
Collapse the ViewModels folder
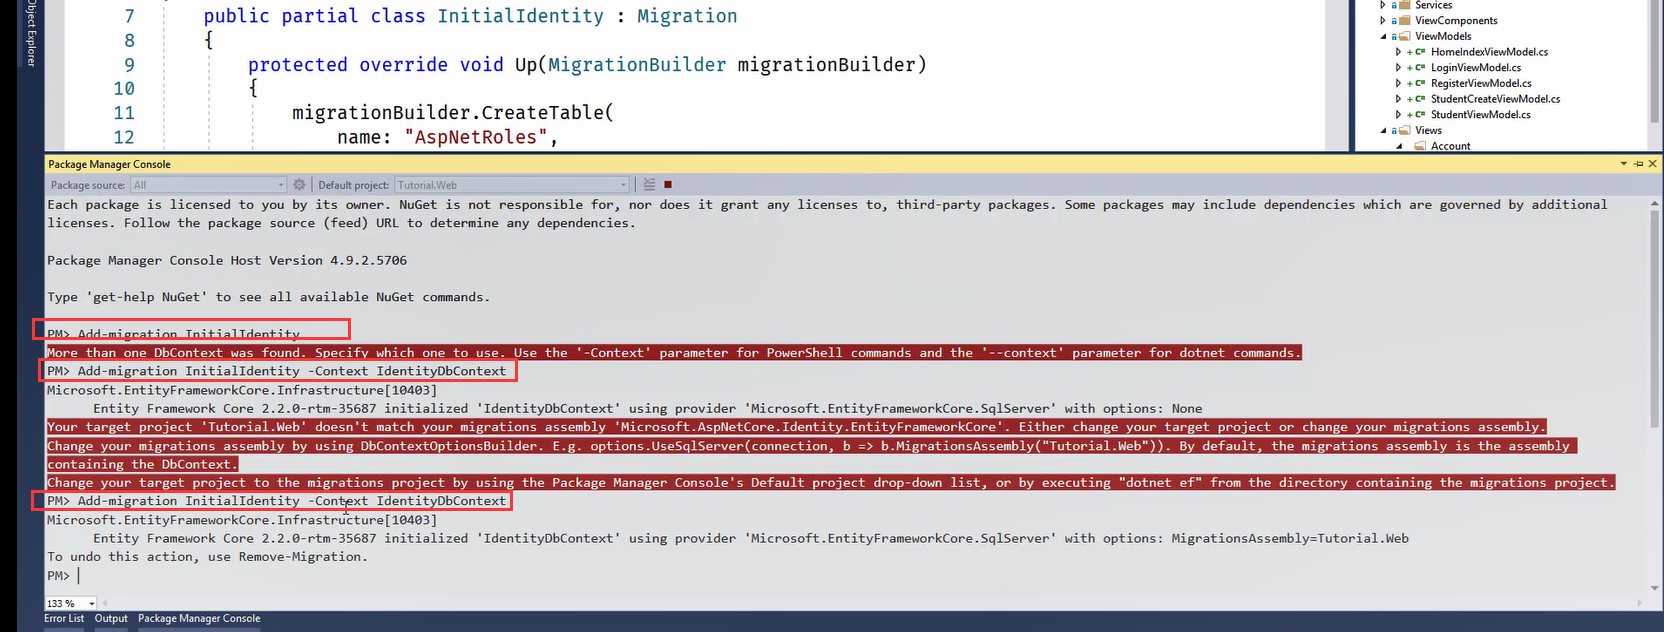coord(1384,36)
